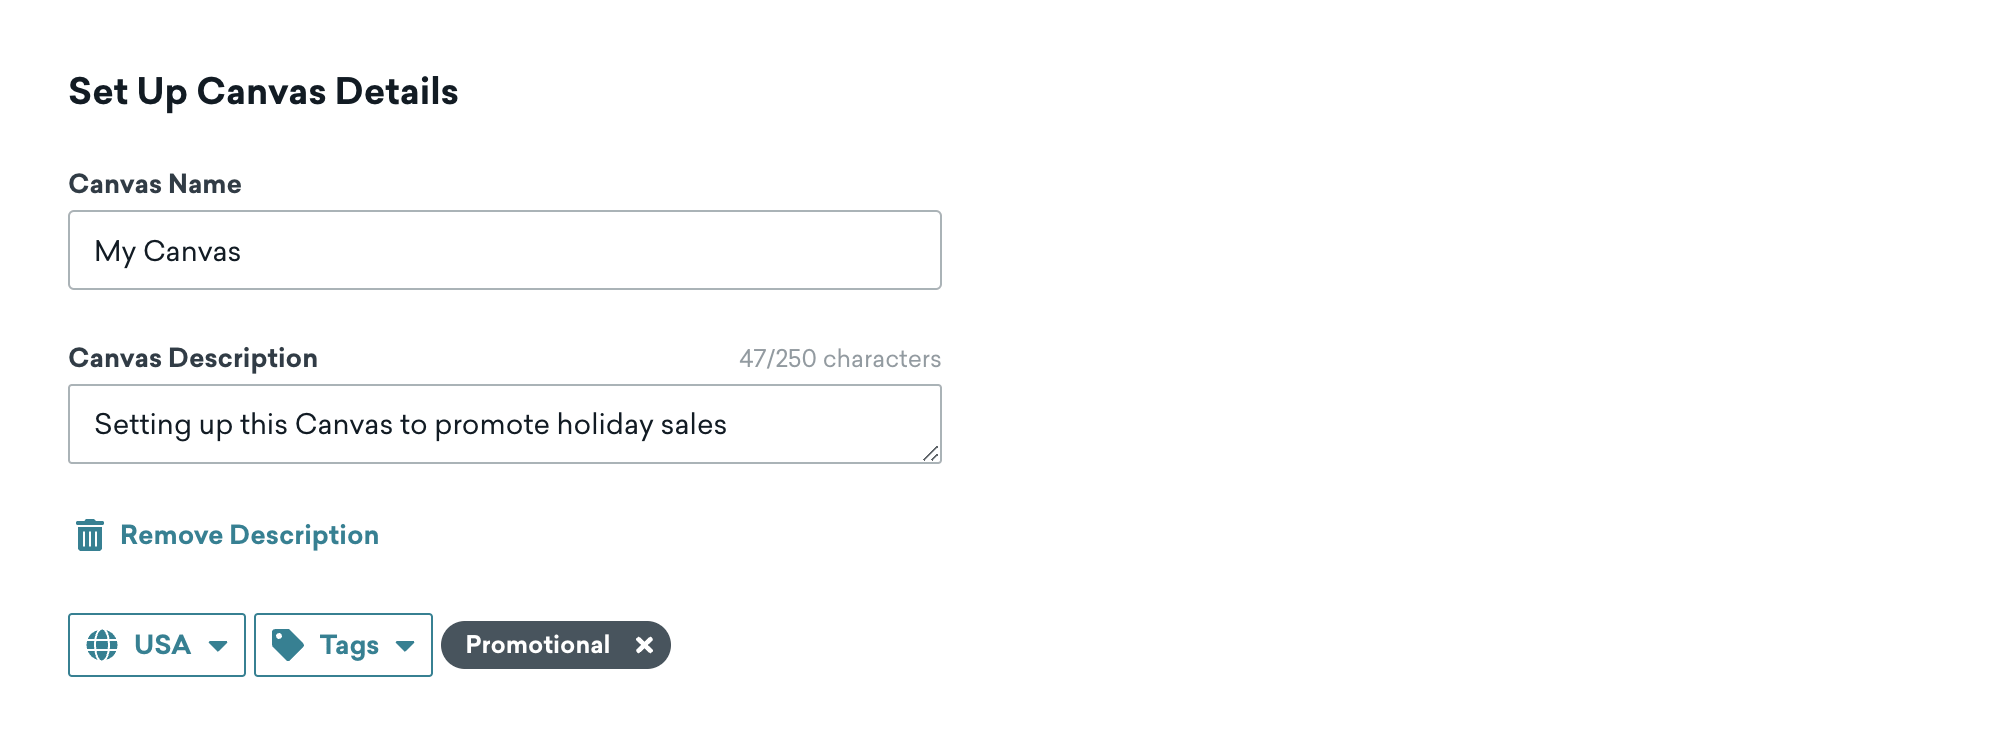Click the trash can icon
The width and height of the screenshot is (2016, 748).
click(90, 535)
